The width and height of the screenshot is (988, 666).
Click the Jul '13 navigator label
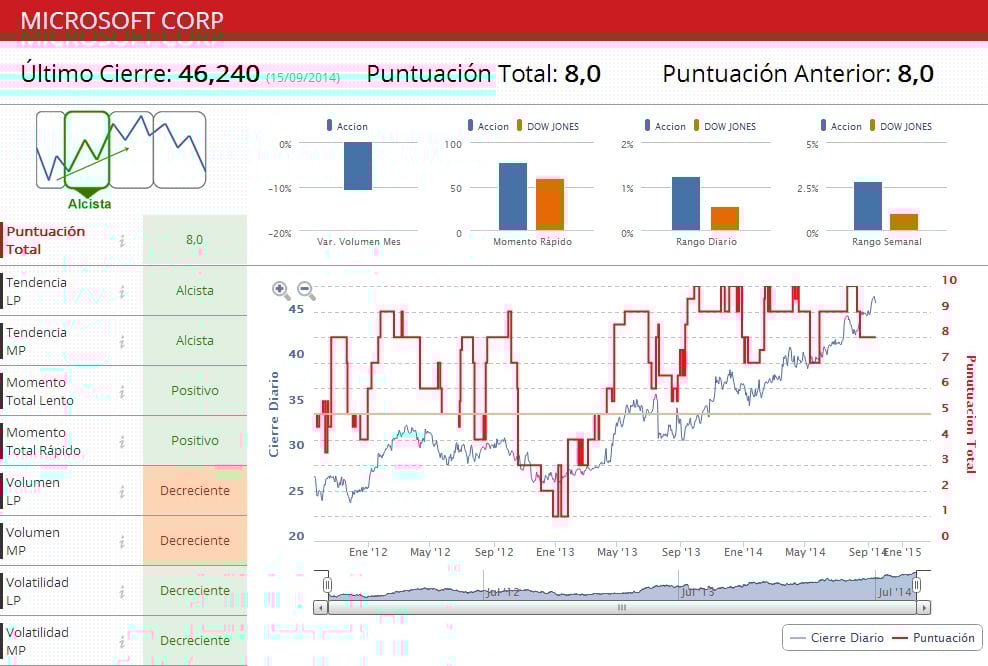click(x=698, y=592)
